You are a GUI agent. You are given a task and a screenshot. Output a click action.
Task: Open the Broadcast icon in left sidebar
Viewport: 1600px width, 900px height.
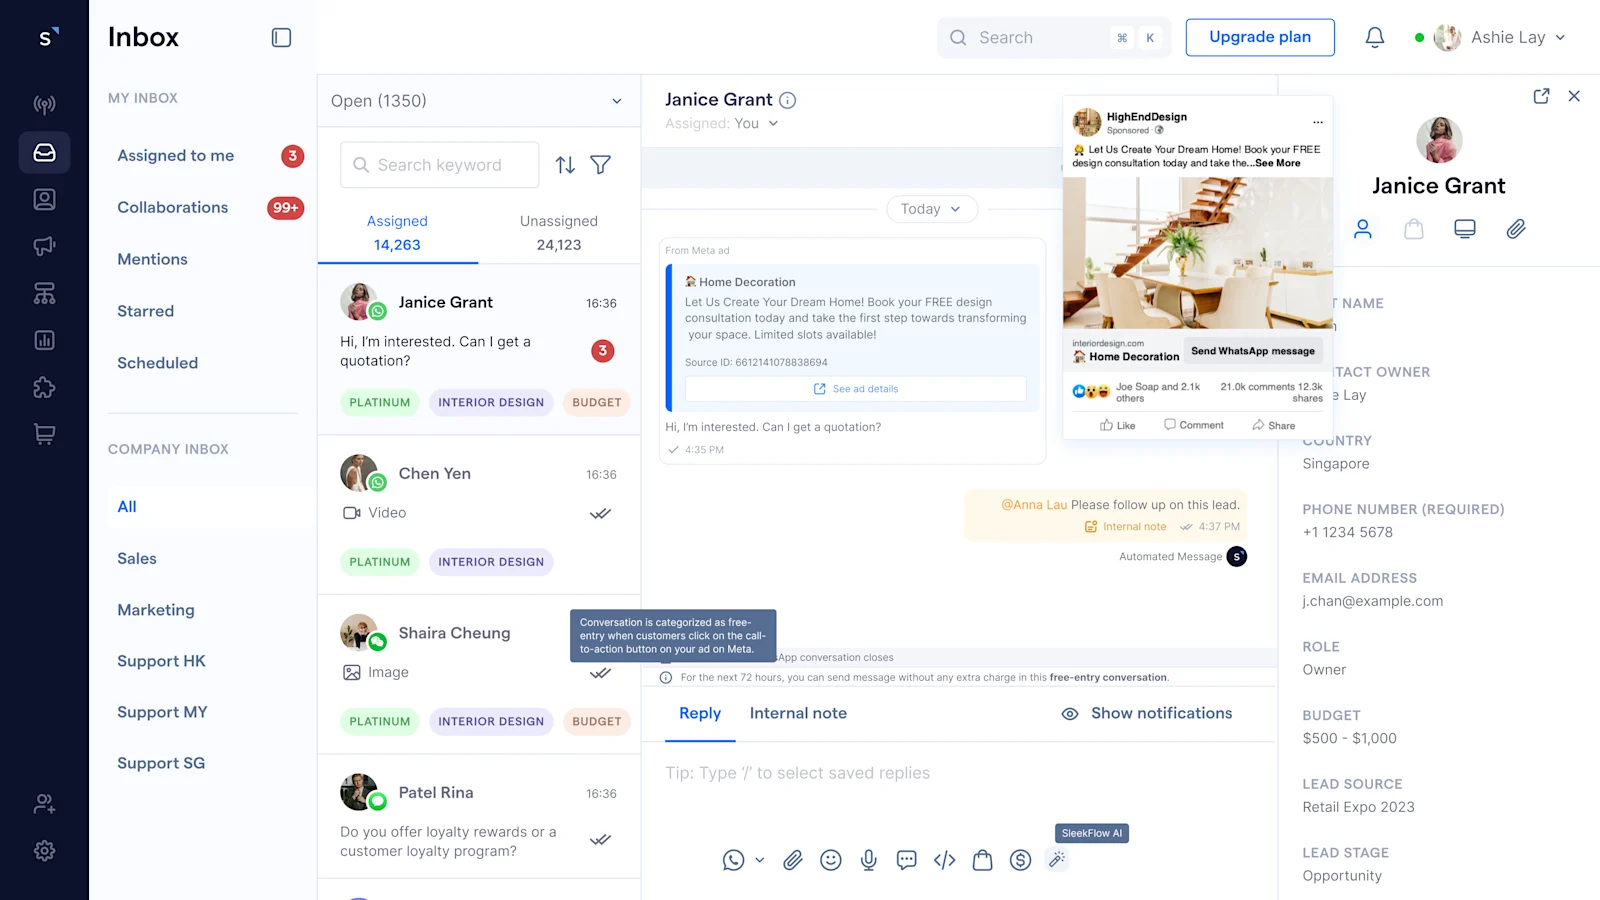tap(44, 104)
